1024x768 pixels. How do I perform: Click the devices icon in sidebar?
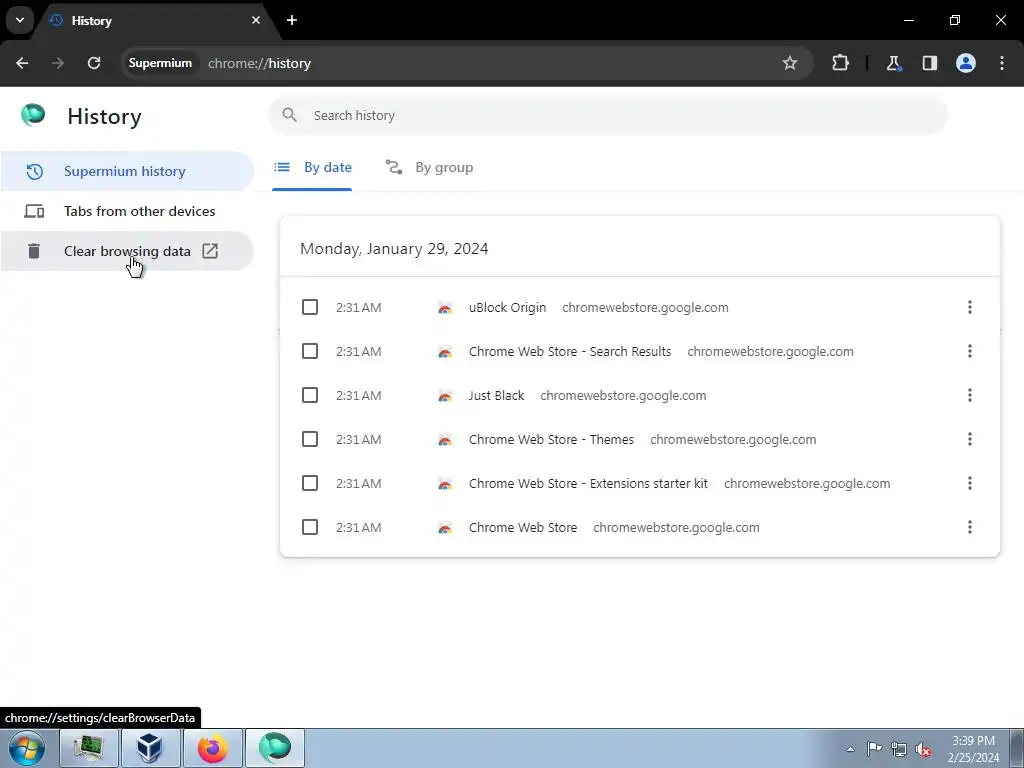(x=34, y=211)
